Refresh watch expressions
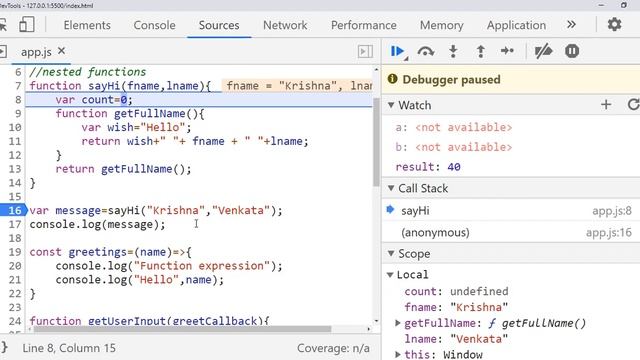This screenshot has width=640, height=360. click(633, 105)
